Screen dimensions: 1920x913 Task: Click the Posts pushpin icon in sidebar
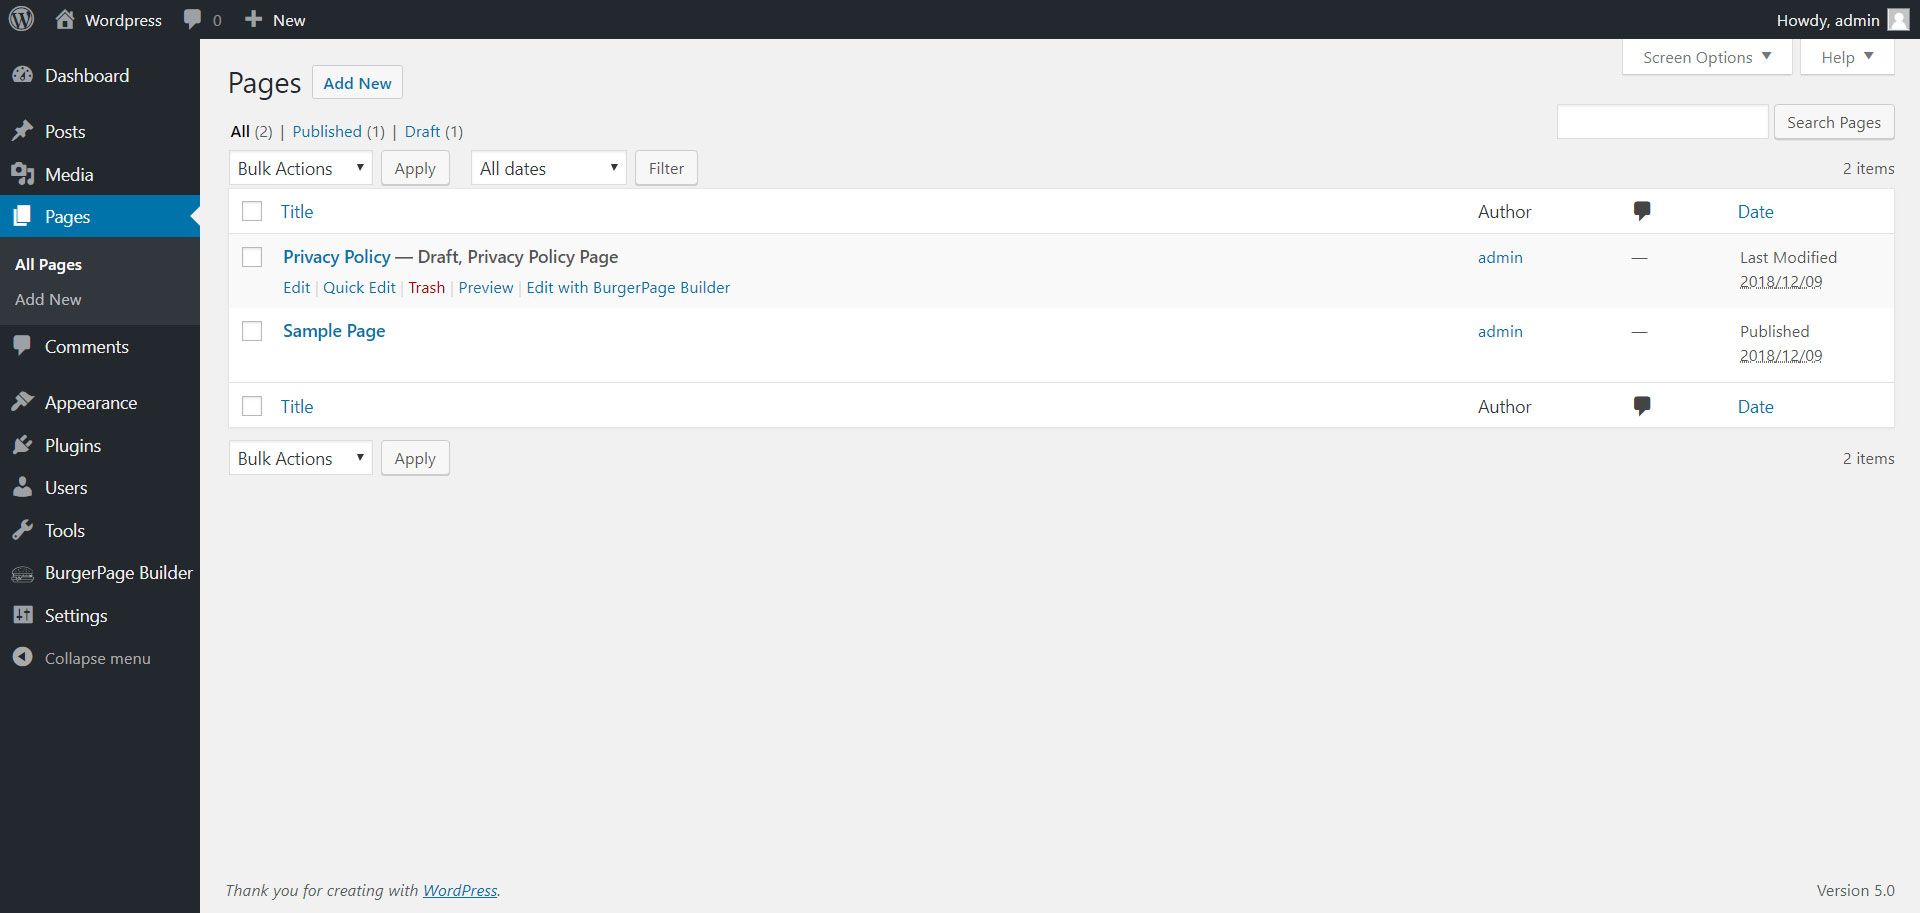(22, 131)
